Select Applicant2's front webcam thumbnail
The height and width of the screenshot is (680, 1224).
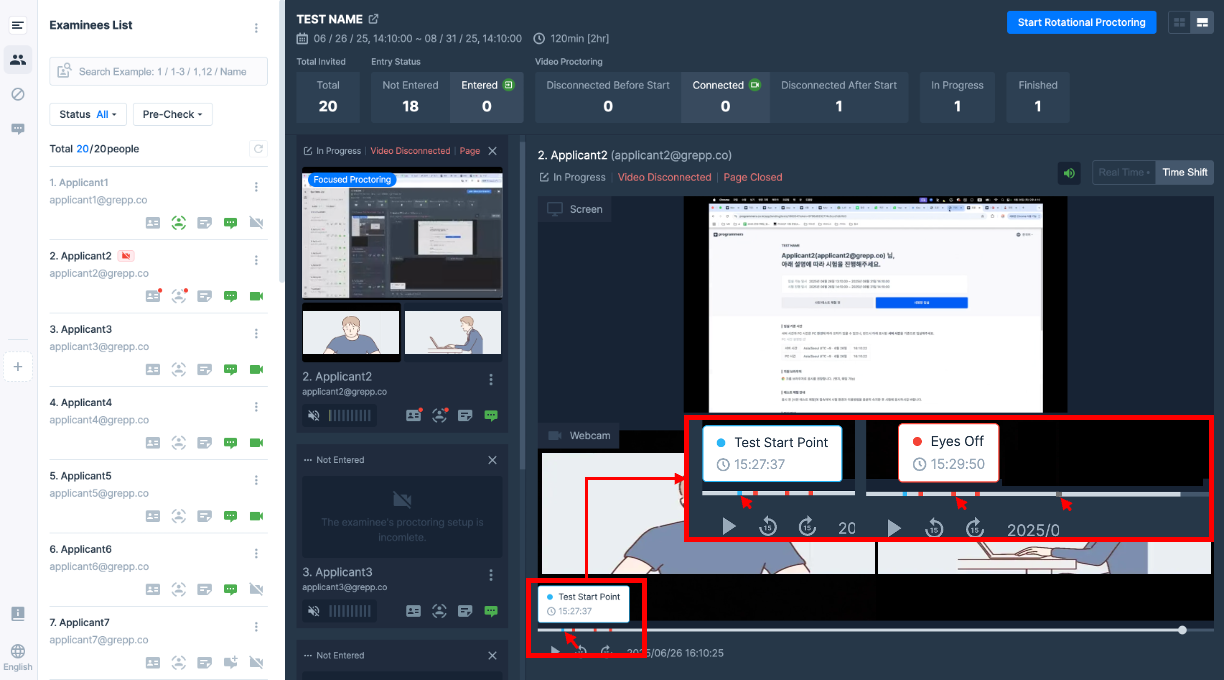click(351, 332)
